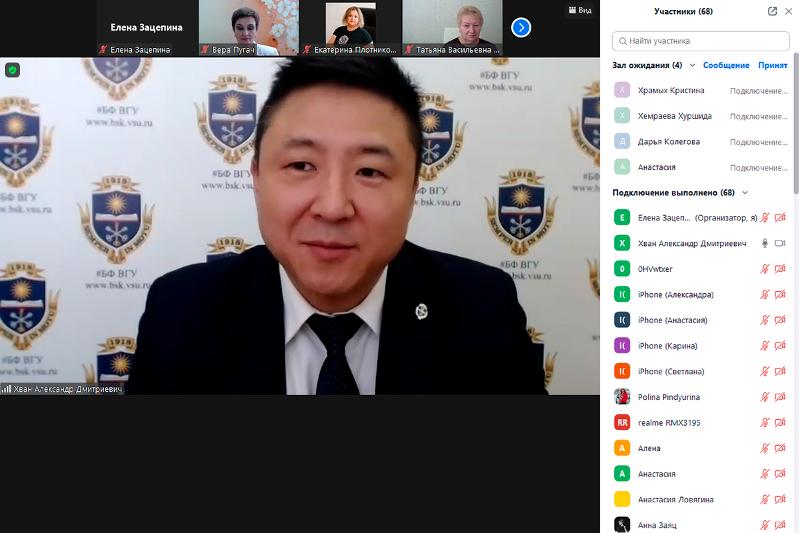This screenshot has width=800, height=533.
Task: Click the green encryption shield icon
Action: [x=12, y=70]
